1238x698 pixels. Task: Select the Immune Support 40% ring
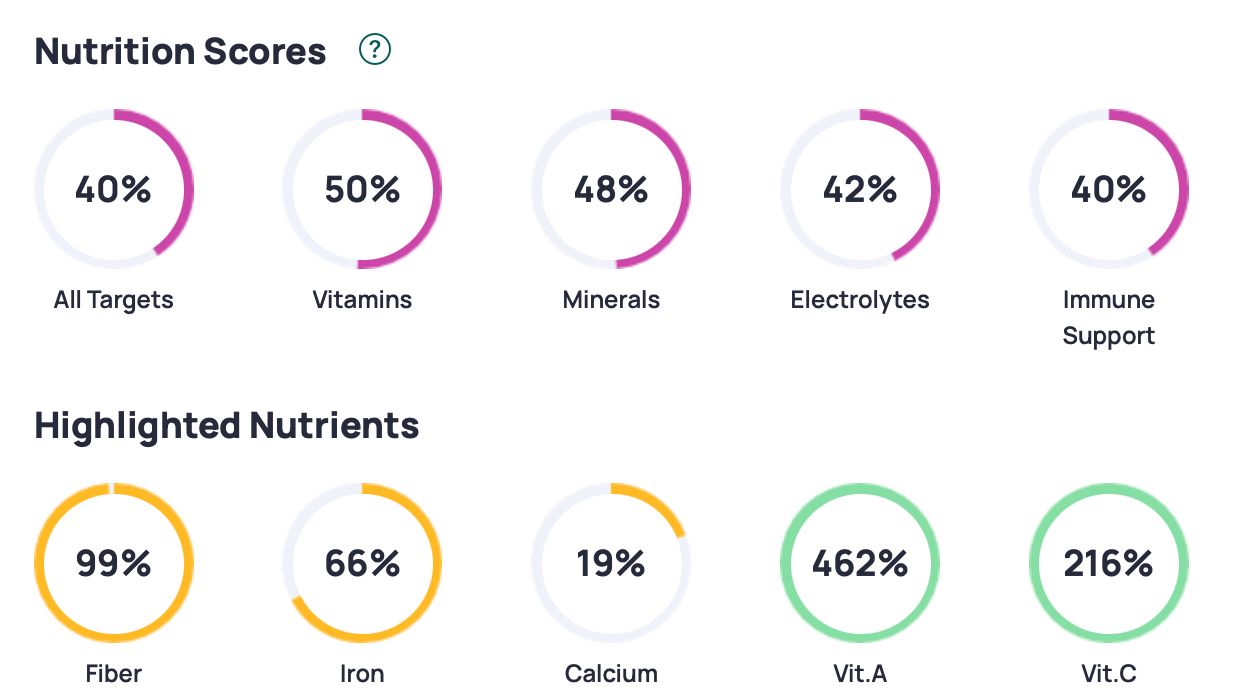point(1108,189)
